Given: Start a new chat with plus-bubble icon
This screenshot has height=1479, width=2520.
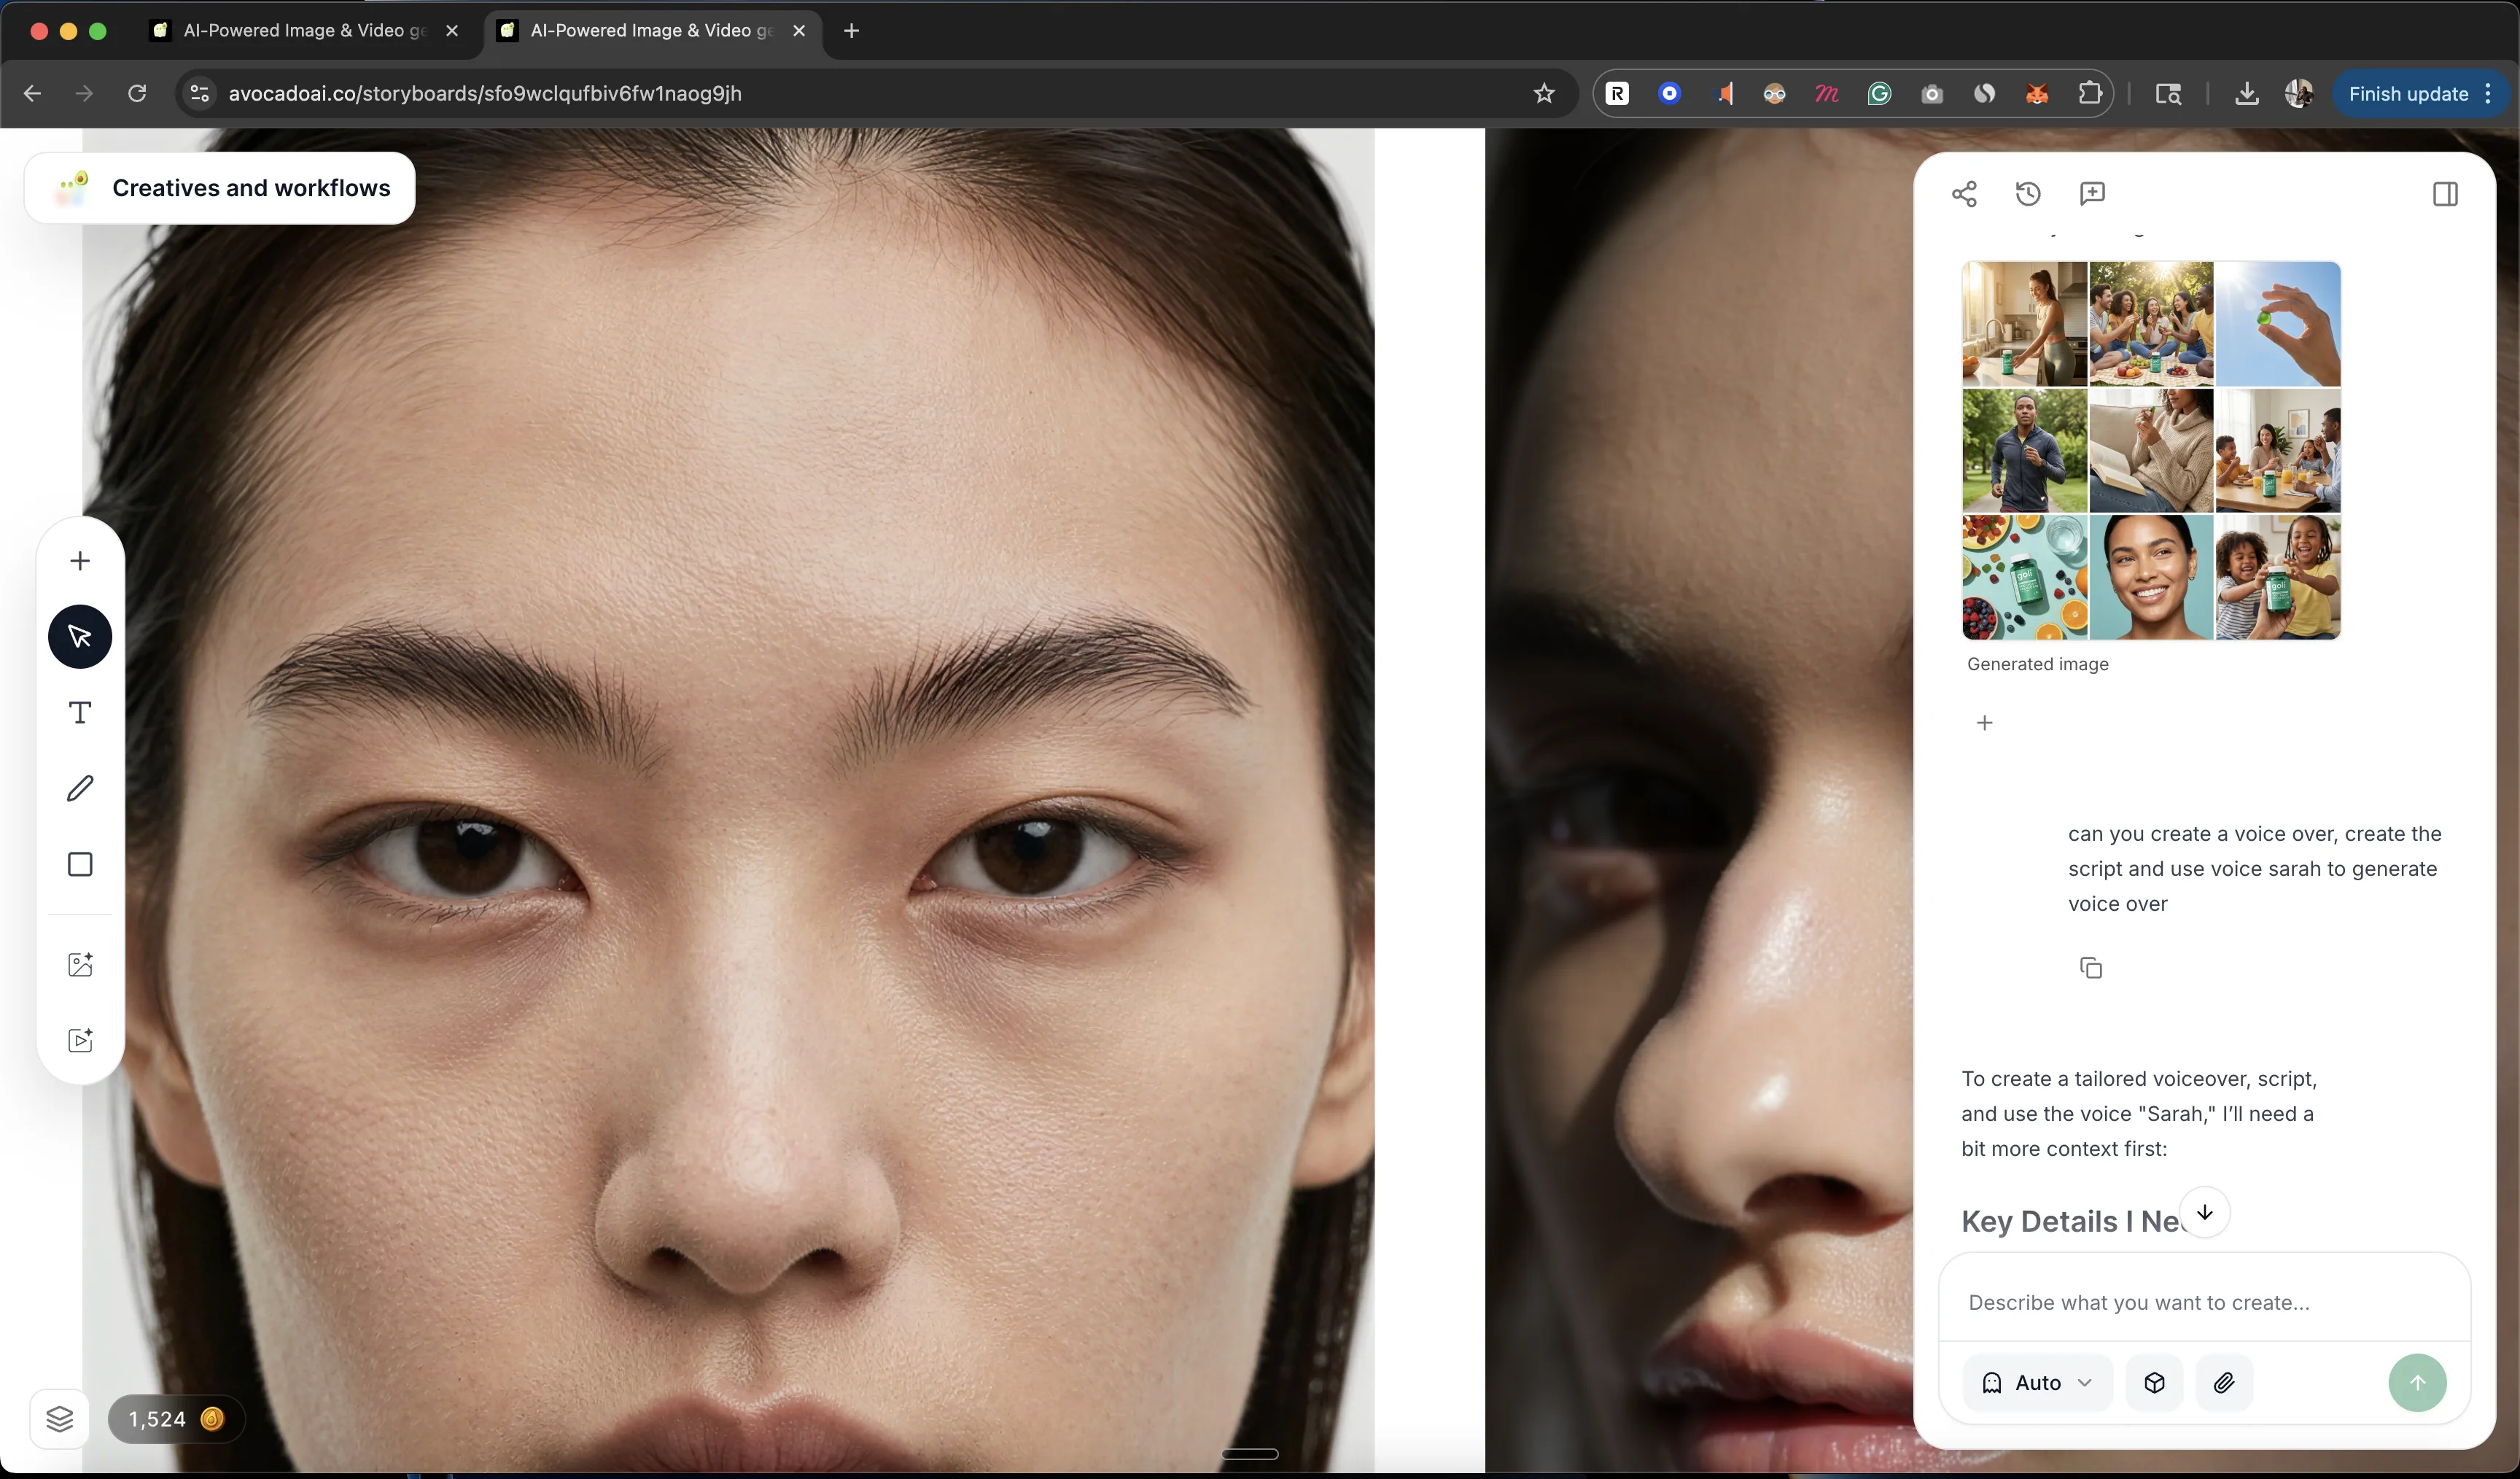Looking at the screenshot, I should [2092, 193].
